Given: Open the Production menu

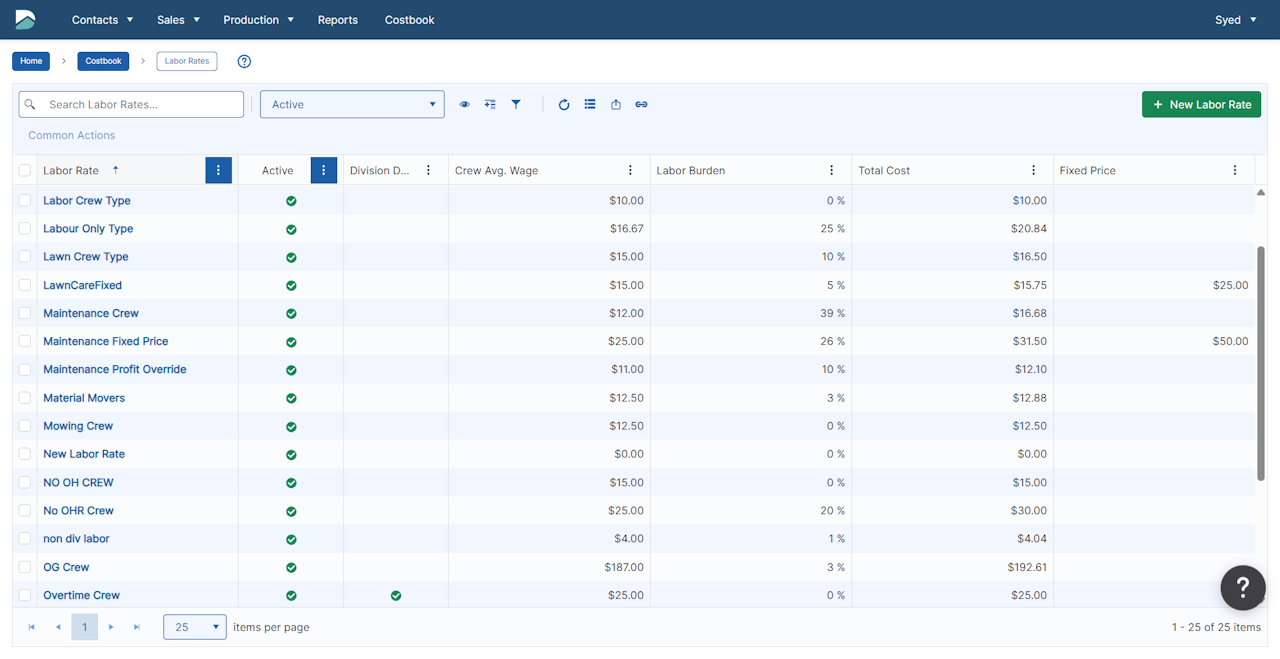Looking at the screenshot, I should click(x=258, y=20).
